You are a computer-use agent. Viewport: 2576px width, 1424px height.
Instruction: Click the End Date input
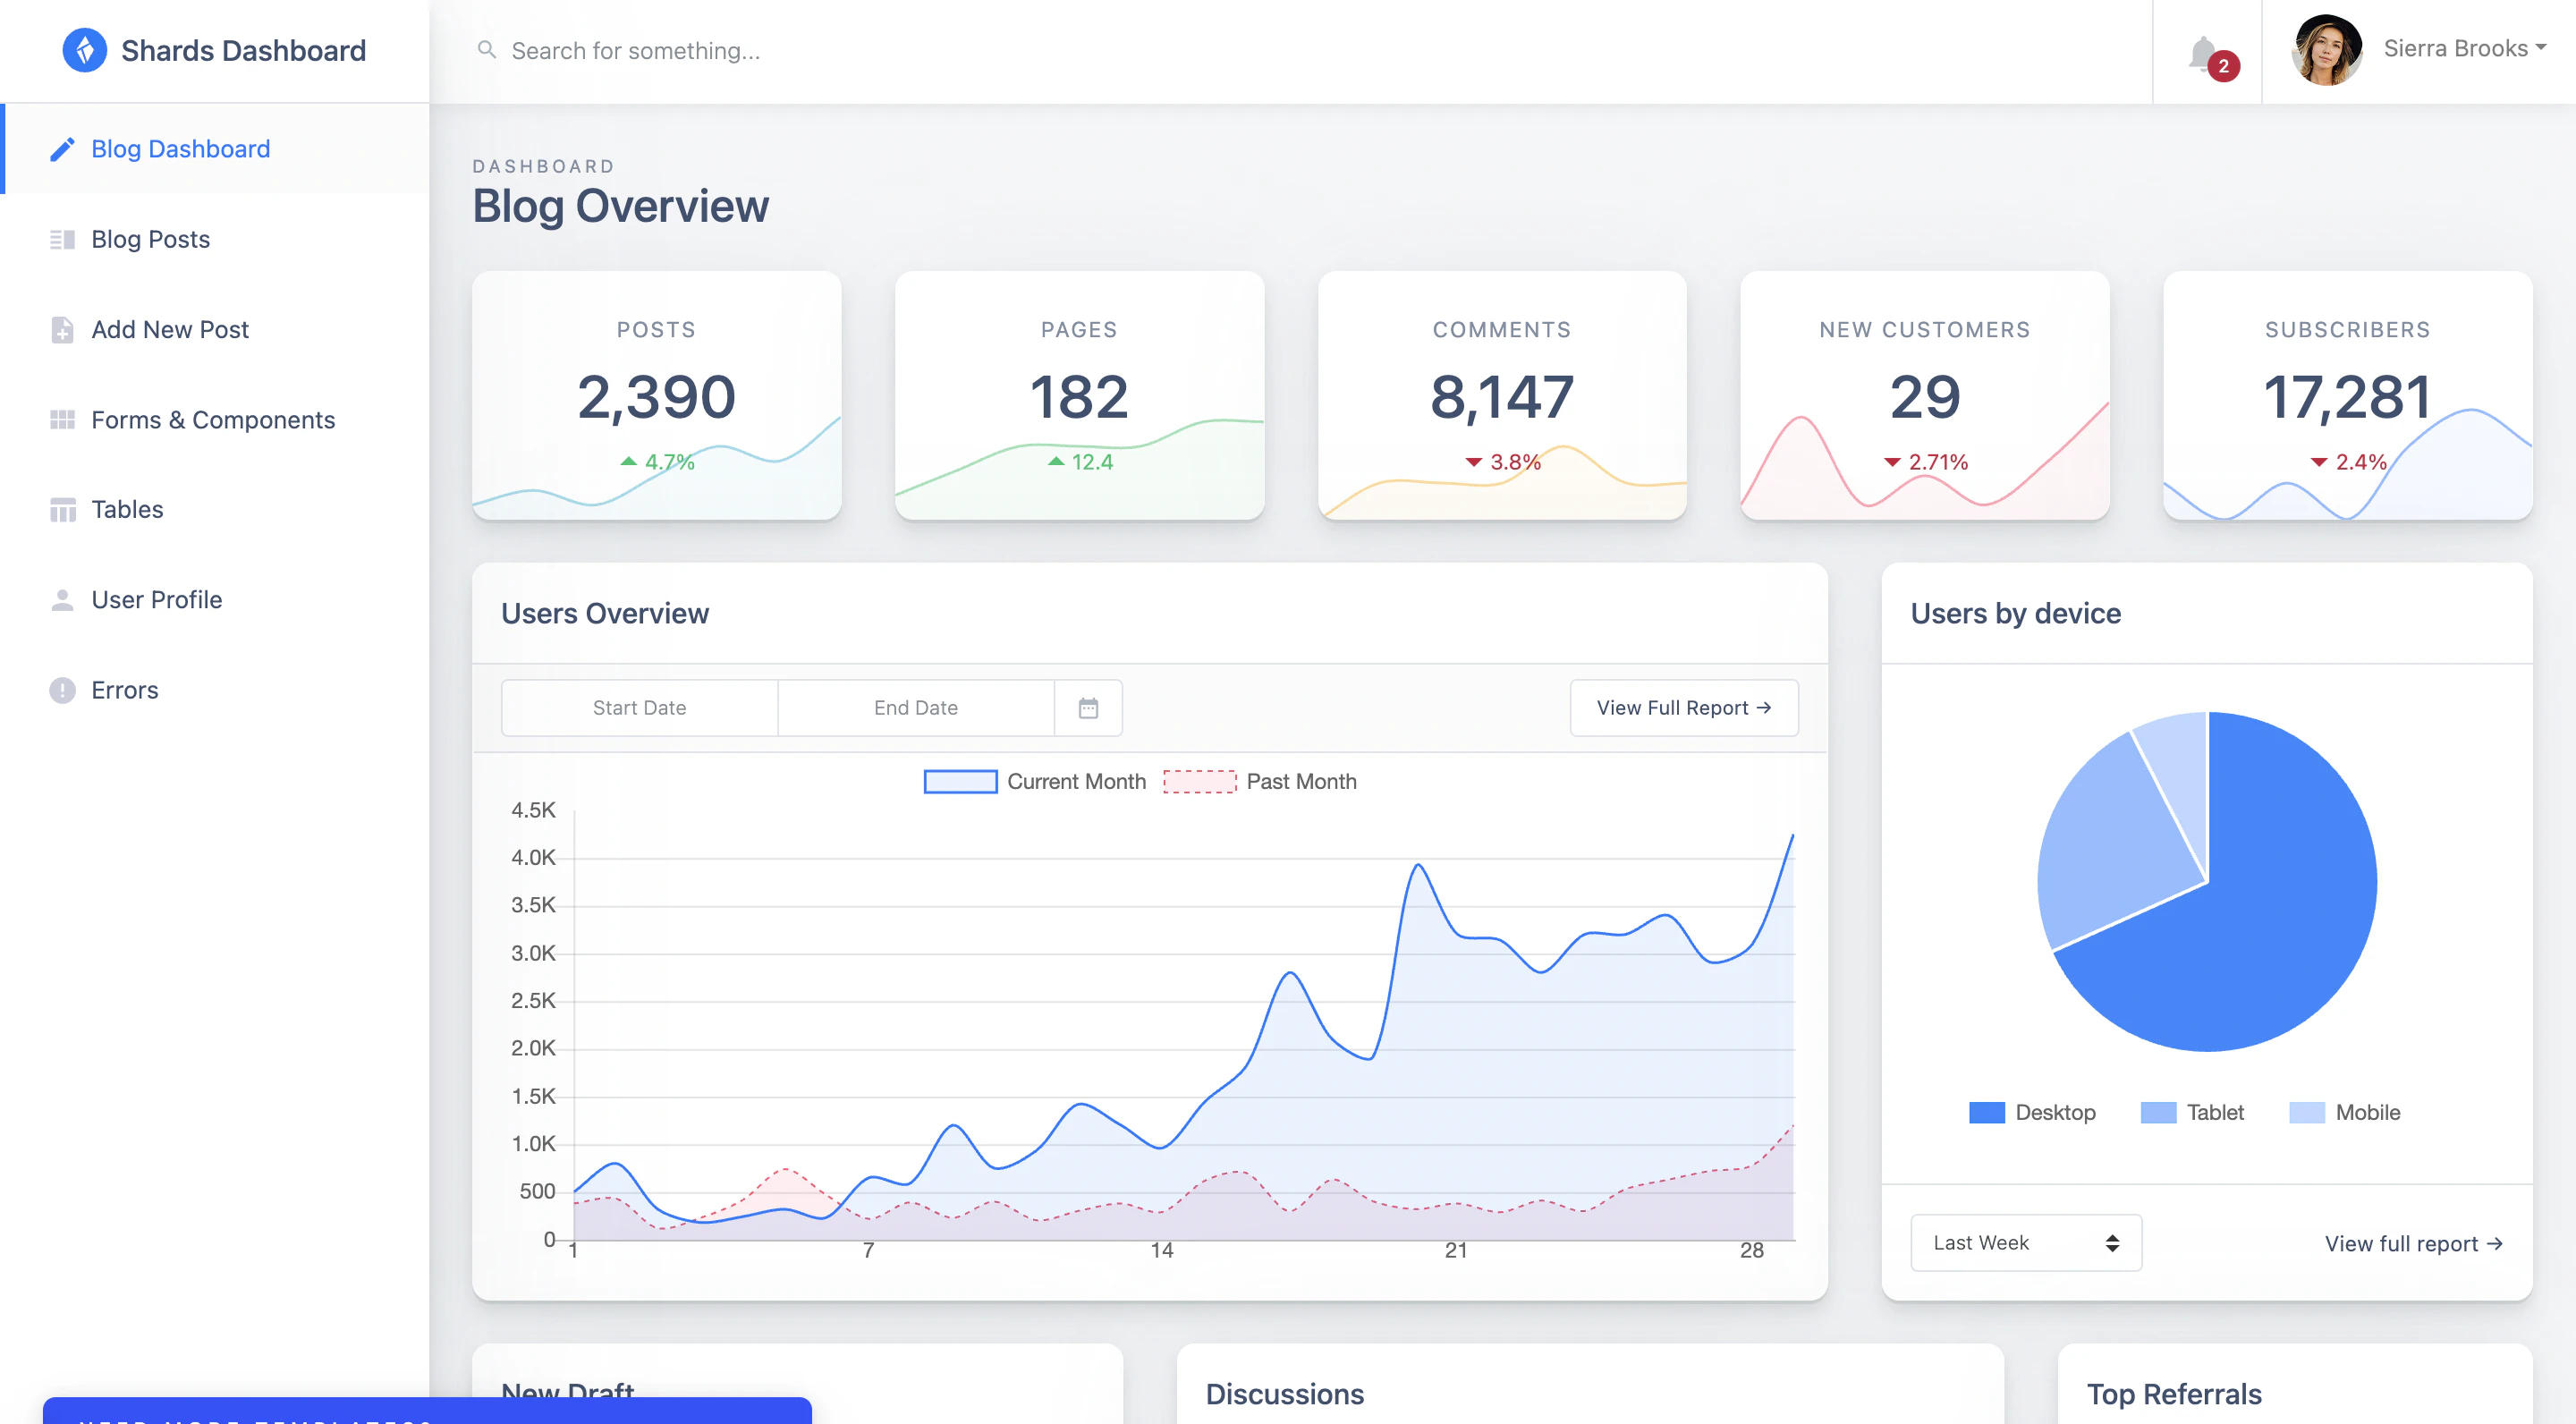[x=915, y=708]
